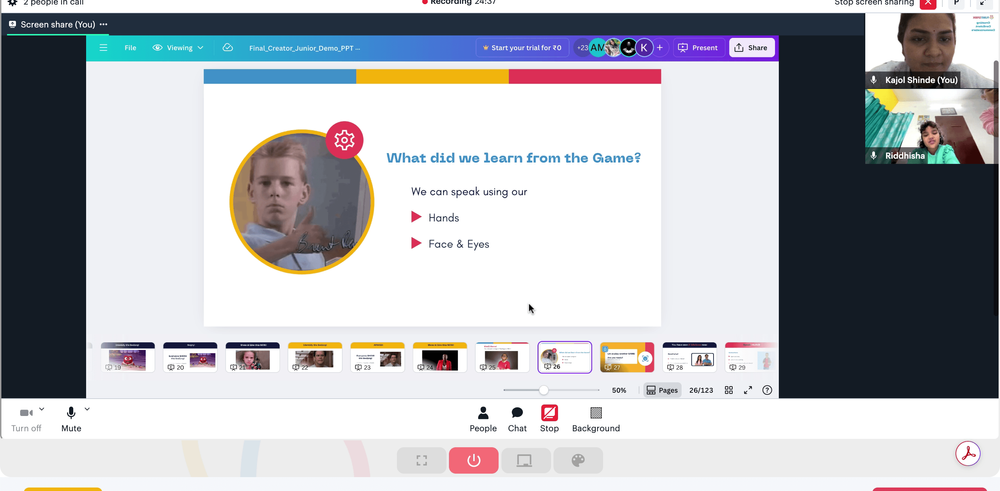Screen dimensions: 1000x491
Task: Click the red gear icon on the slide
Action: click(x=344, y=140)
